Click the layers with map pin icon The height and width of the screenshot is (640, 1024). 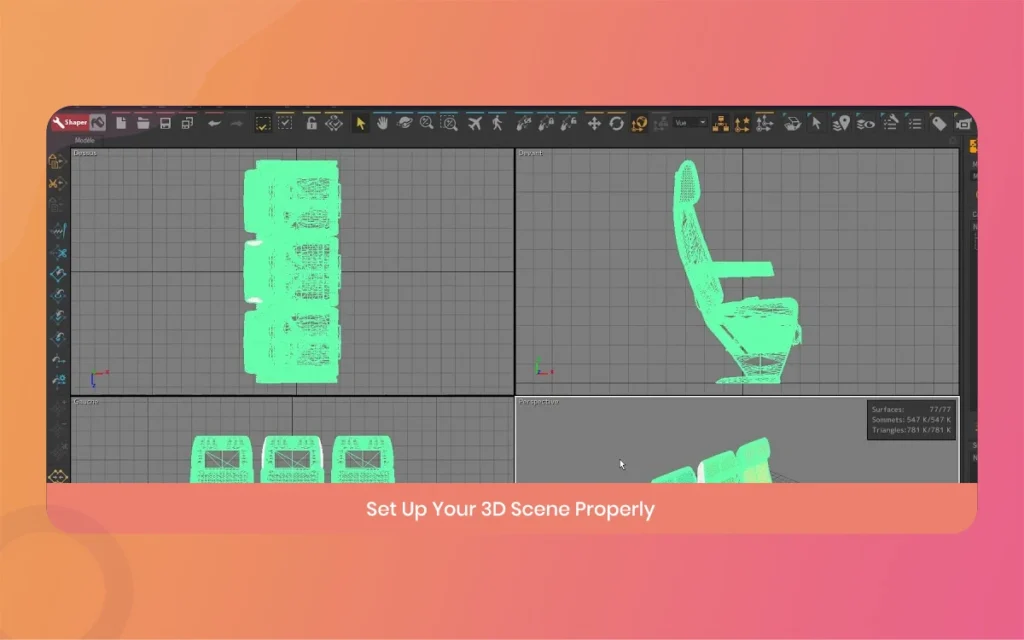coord(841,123)
